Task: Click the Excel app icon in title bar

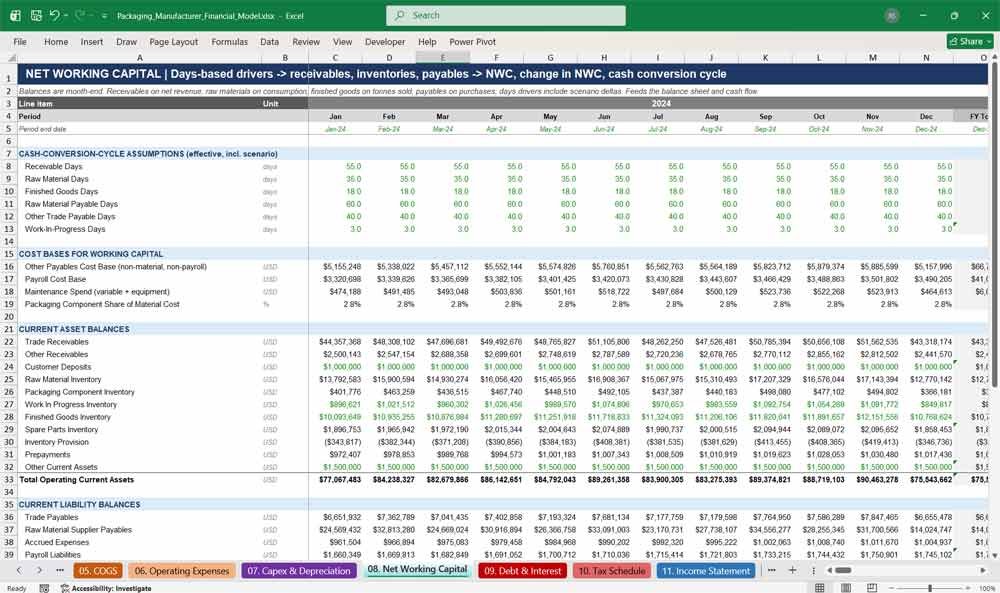Action: 15,15
